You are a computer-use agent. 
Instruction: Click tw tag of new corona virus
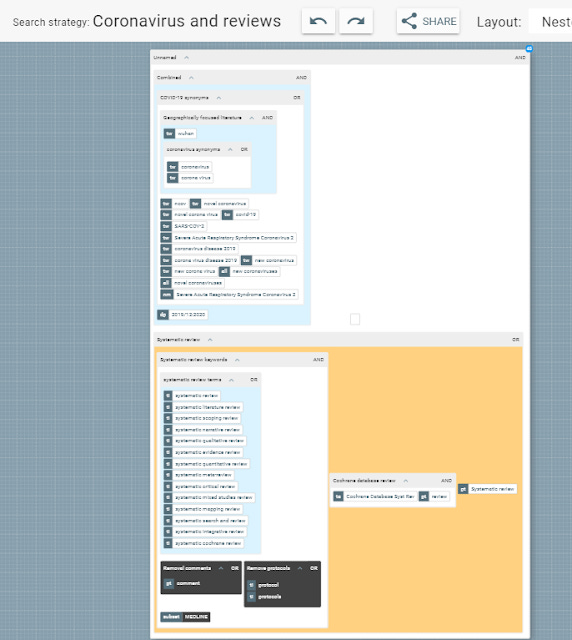166,271
